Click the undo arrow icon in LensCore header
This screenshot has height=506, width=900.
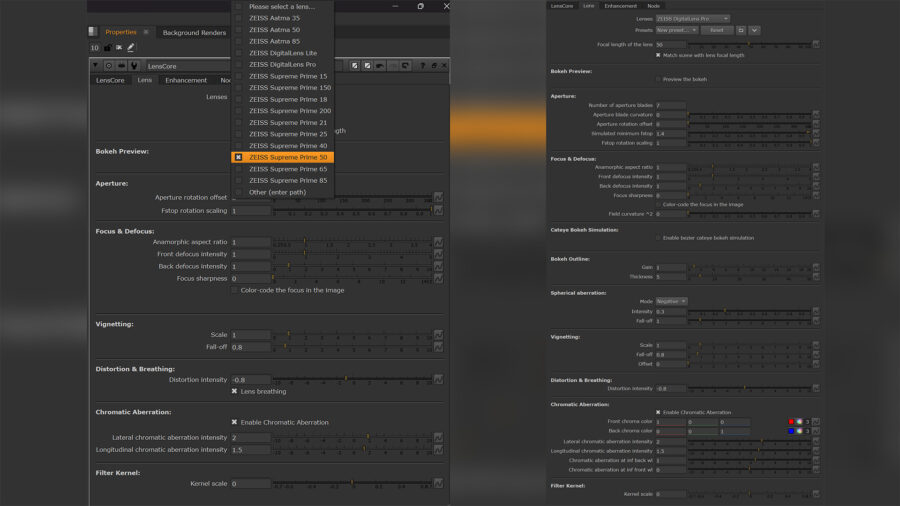point(380,66)
